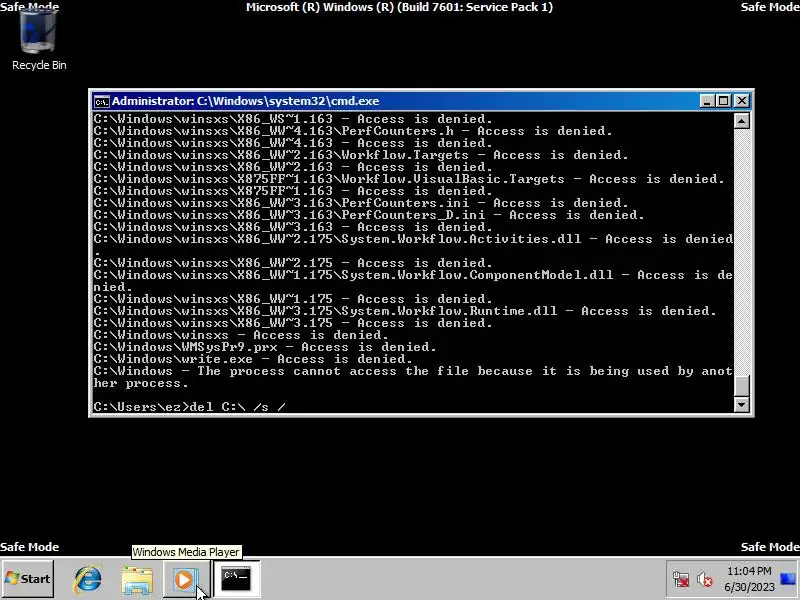This screenshot has width=800, height=600.
Task: Click the scrollbar track above the thumb
Action: pos(741,252)
